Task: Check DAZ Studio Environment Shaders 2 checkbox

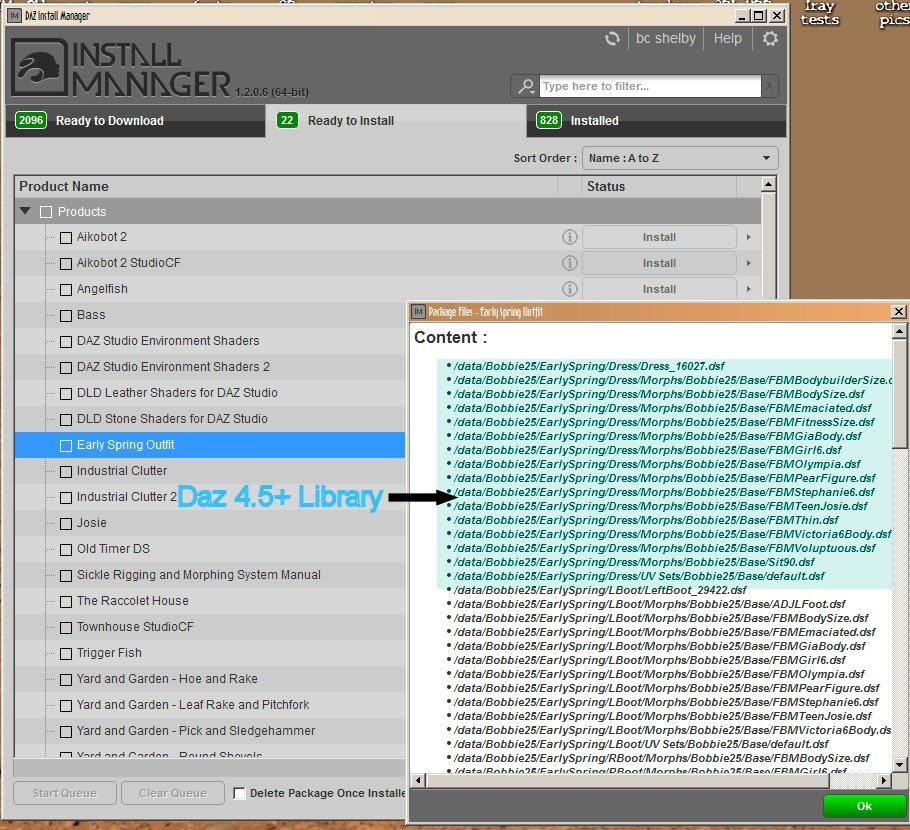Action: point(66,367)
